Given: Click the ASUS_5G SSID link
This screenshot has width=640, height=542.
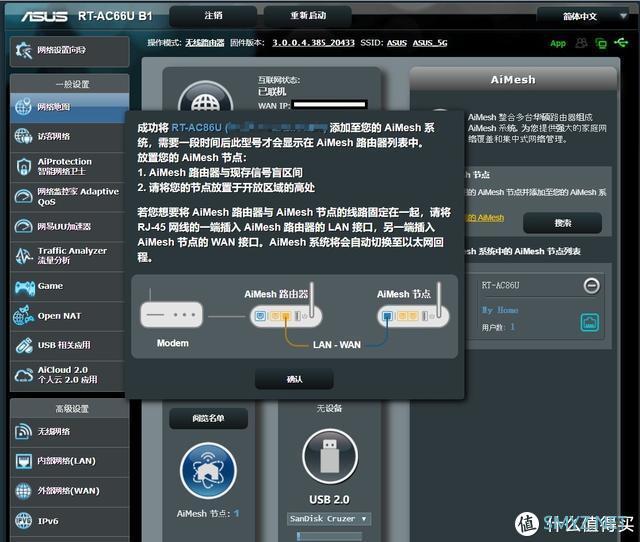Looking at the screenshot, I should pos(430,43).
